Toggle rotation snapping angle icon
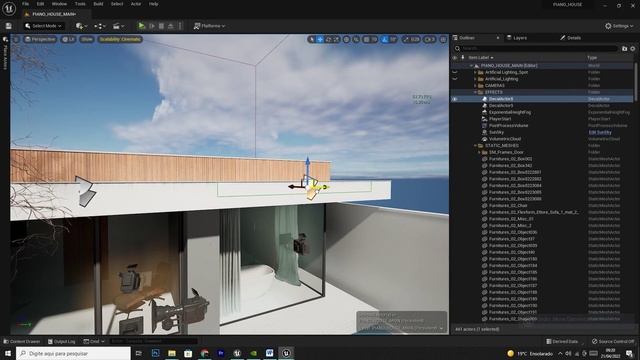The height and width of the screenshot is (360, 640). [385, 40]
